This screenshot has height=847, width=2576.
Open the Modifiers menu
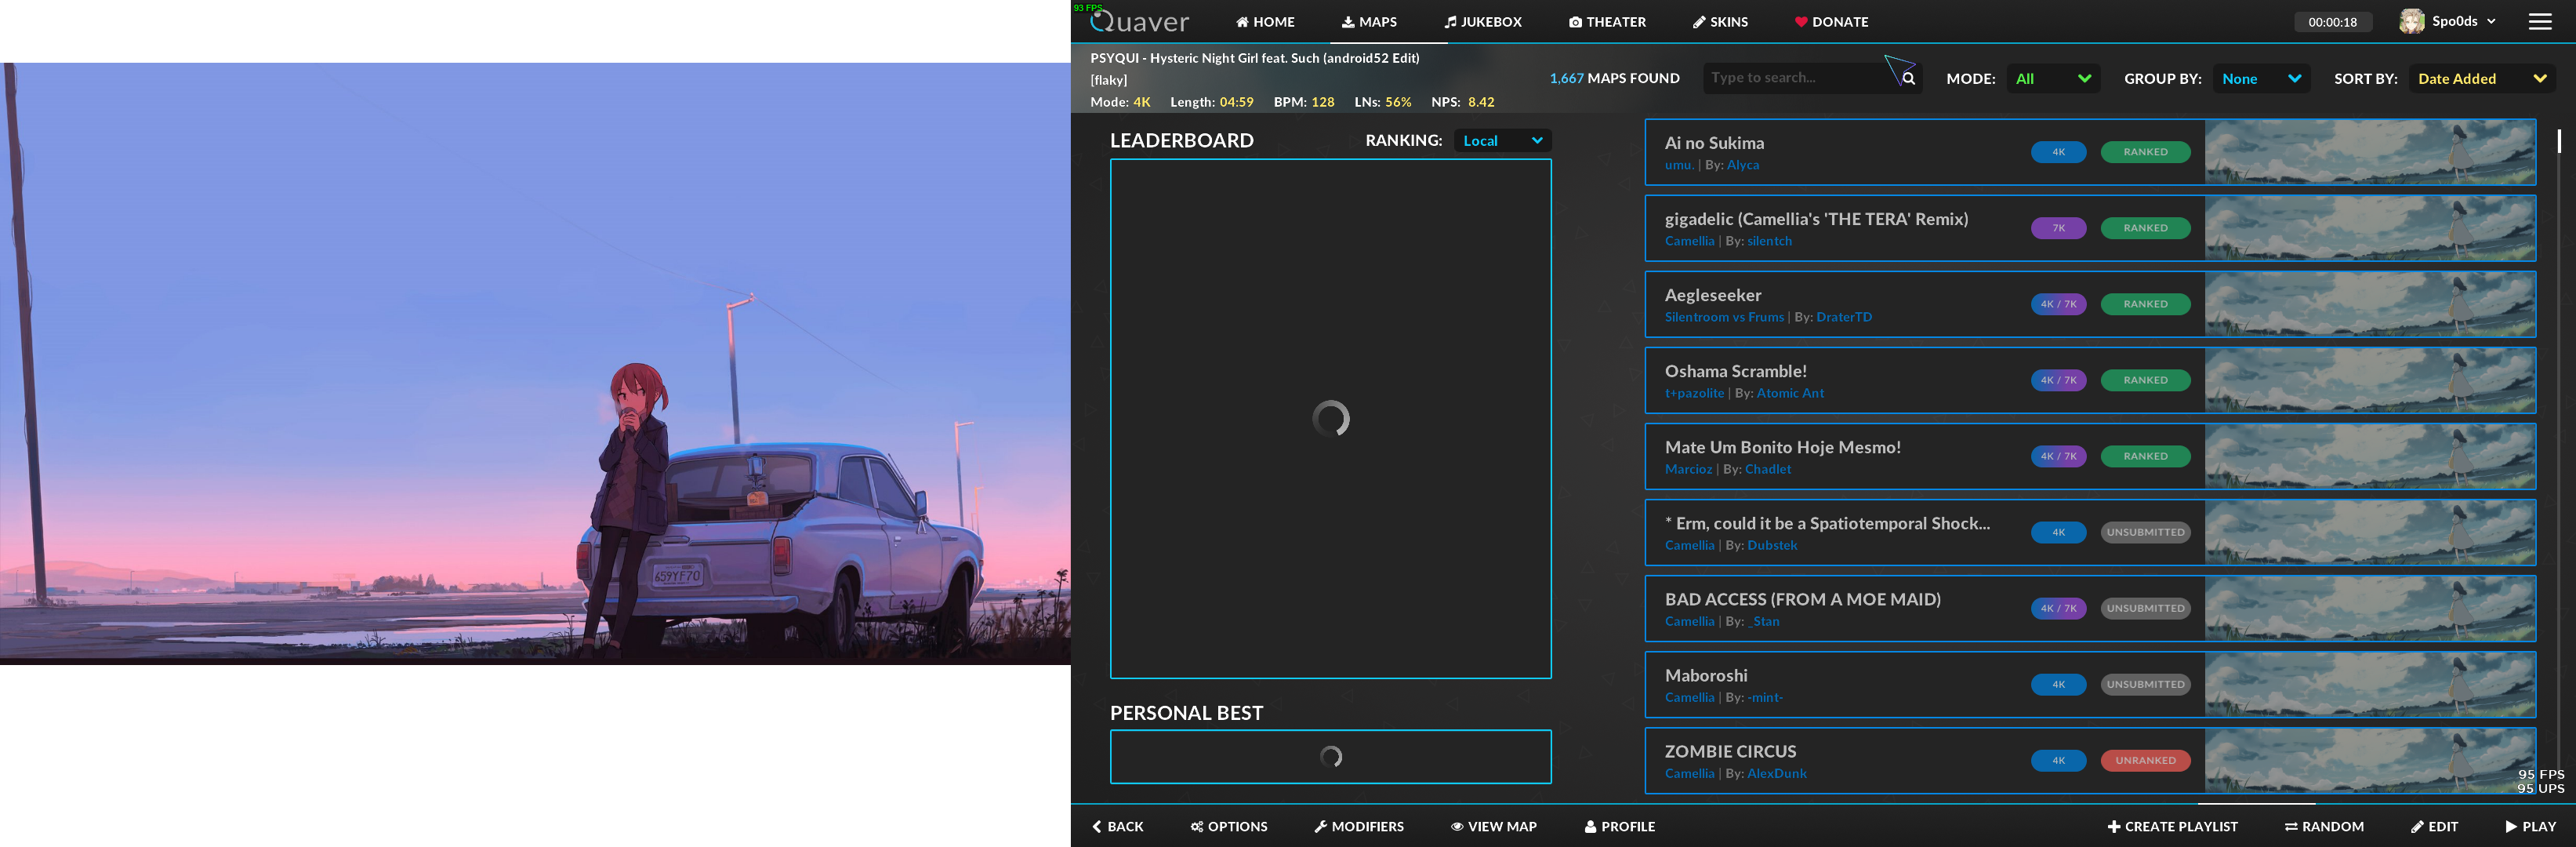pyautogui.click(x=1358, y=826)
